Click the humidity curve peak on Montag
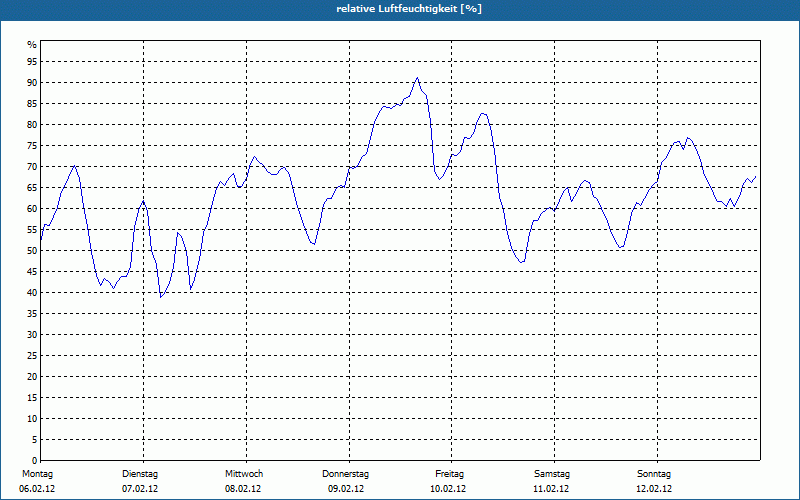 75,166
